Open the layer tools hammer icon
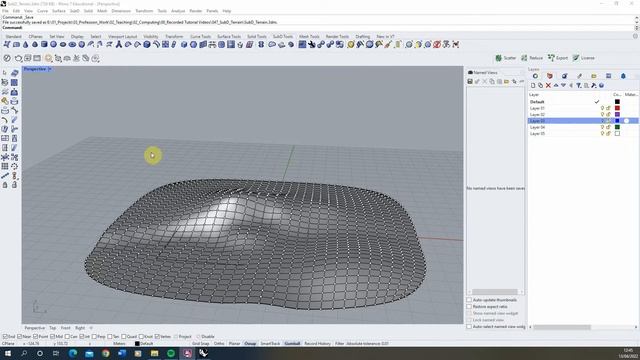The width and height of the screenshot is (640, 360). 594,85
